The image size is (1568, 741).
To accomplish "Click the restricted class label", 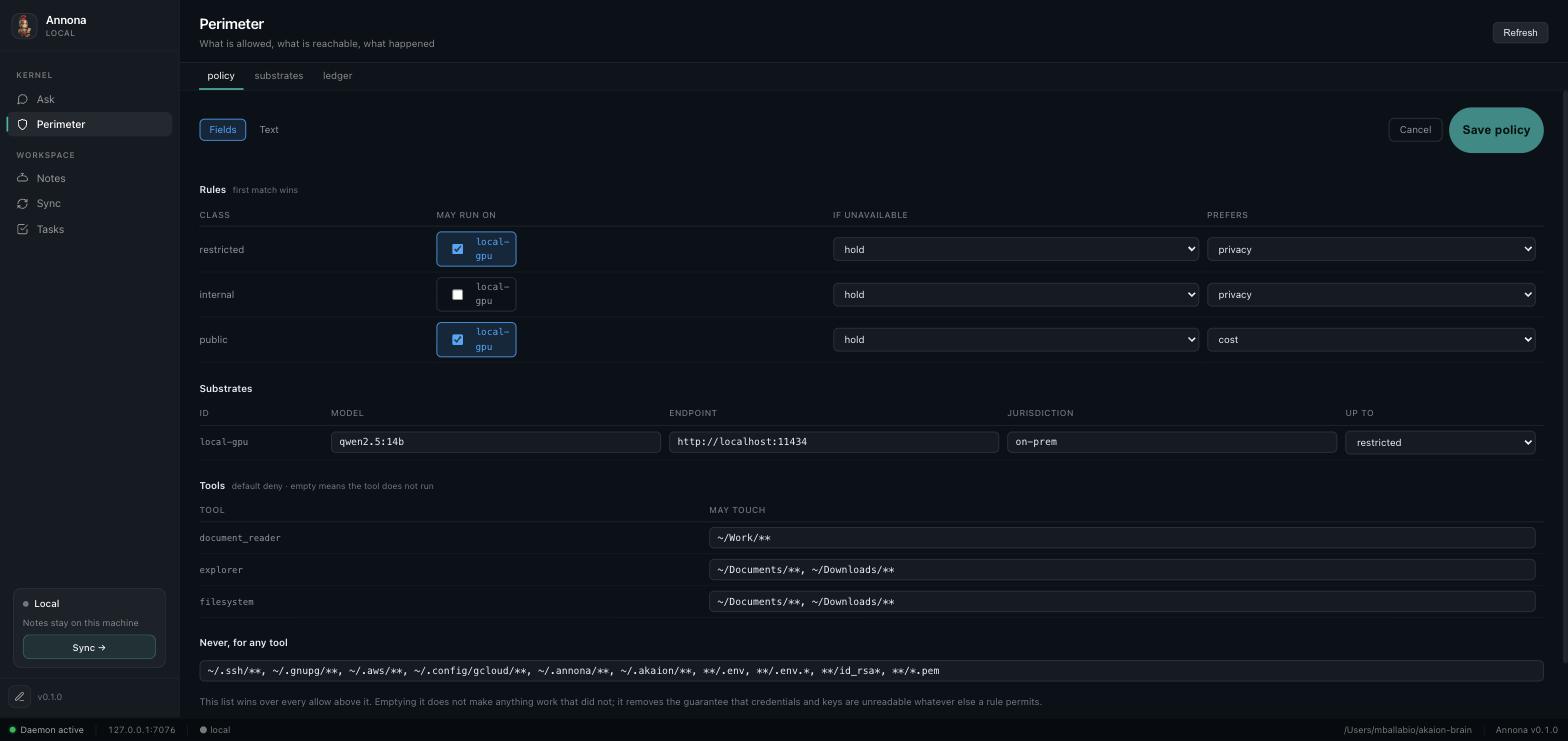I will (222, 250).
